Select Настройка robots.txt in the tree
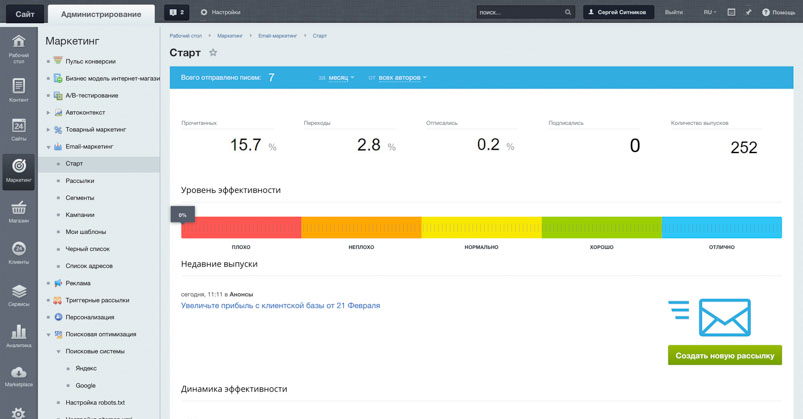The image size is (803, 419). [95, 403]
